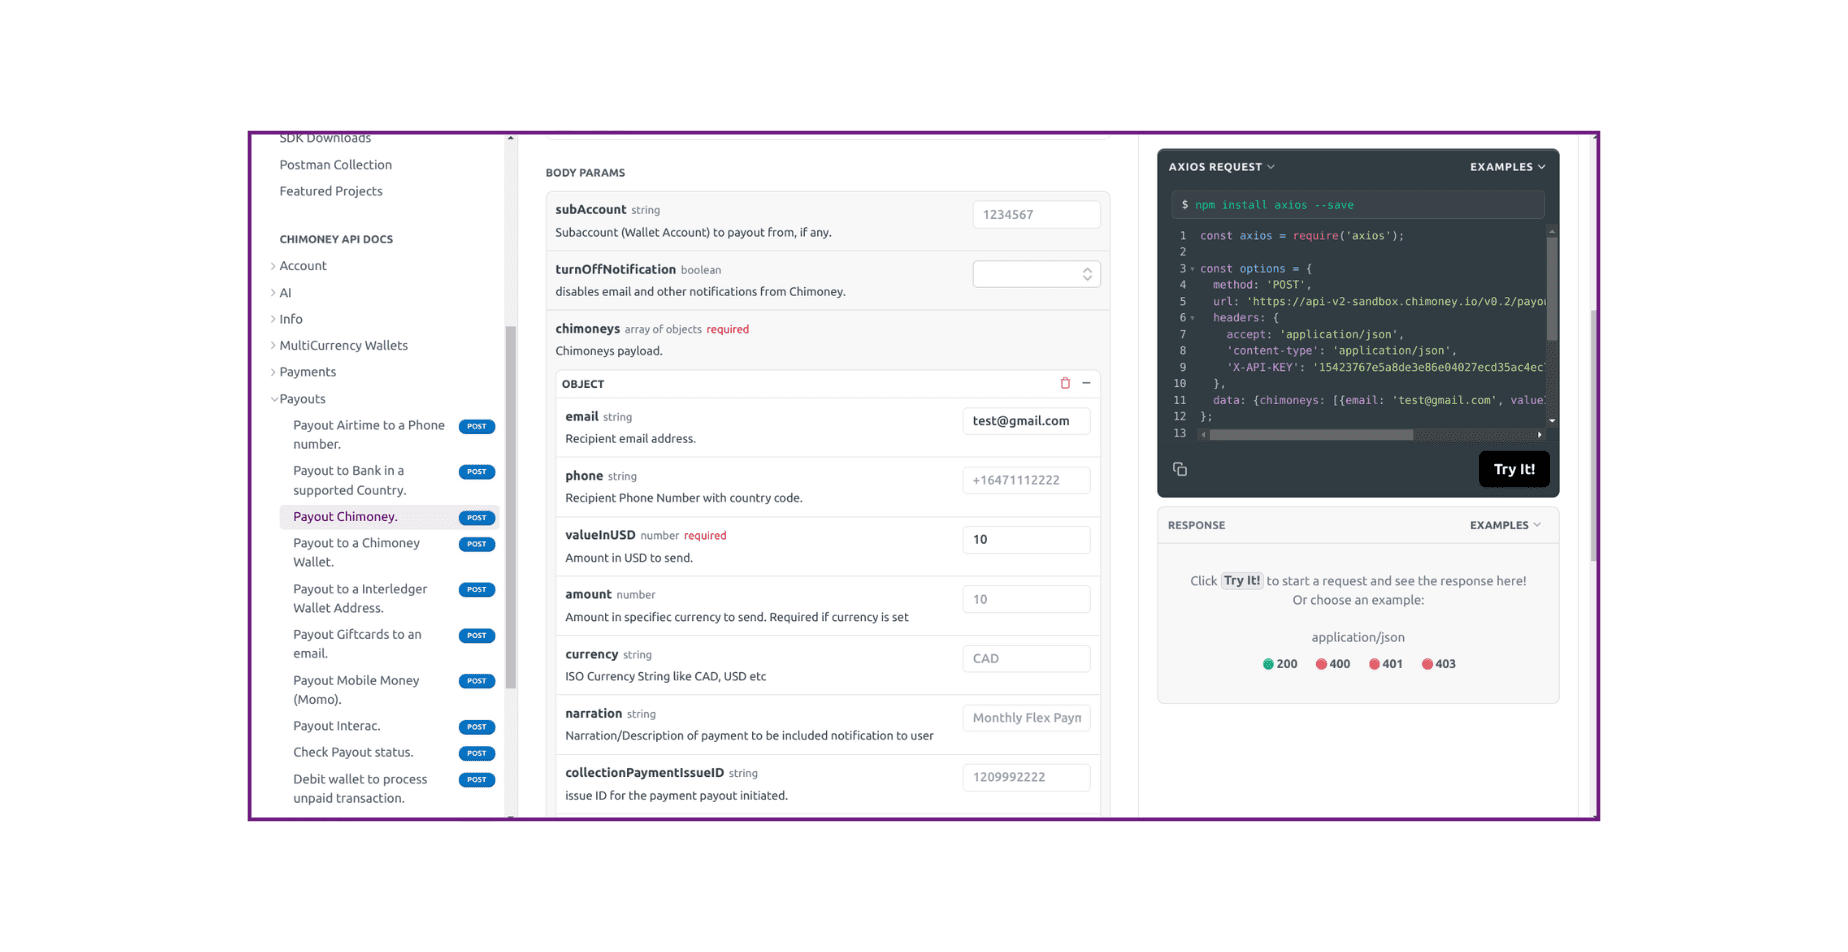Open the turnOffNotification boolean dropdown
This screenshot has width=1848, height=952.
point(1036,274)
